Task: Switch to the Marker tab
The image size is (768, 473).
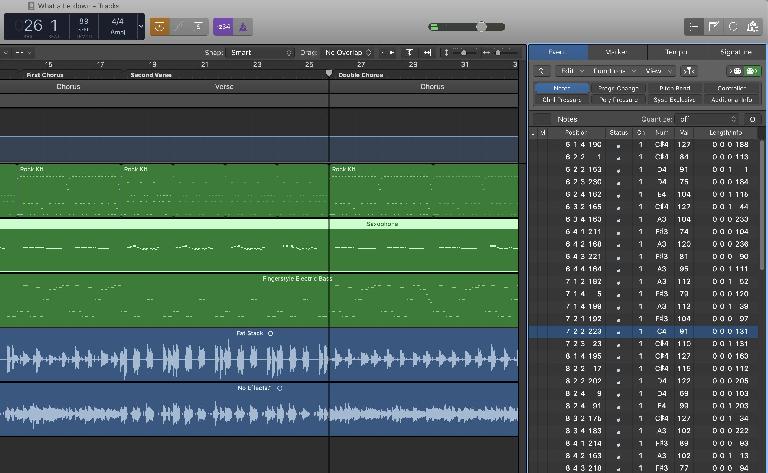Action: click(x=615, y=52)
